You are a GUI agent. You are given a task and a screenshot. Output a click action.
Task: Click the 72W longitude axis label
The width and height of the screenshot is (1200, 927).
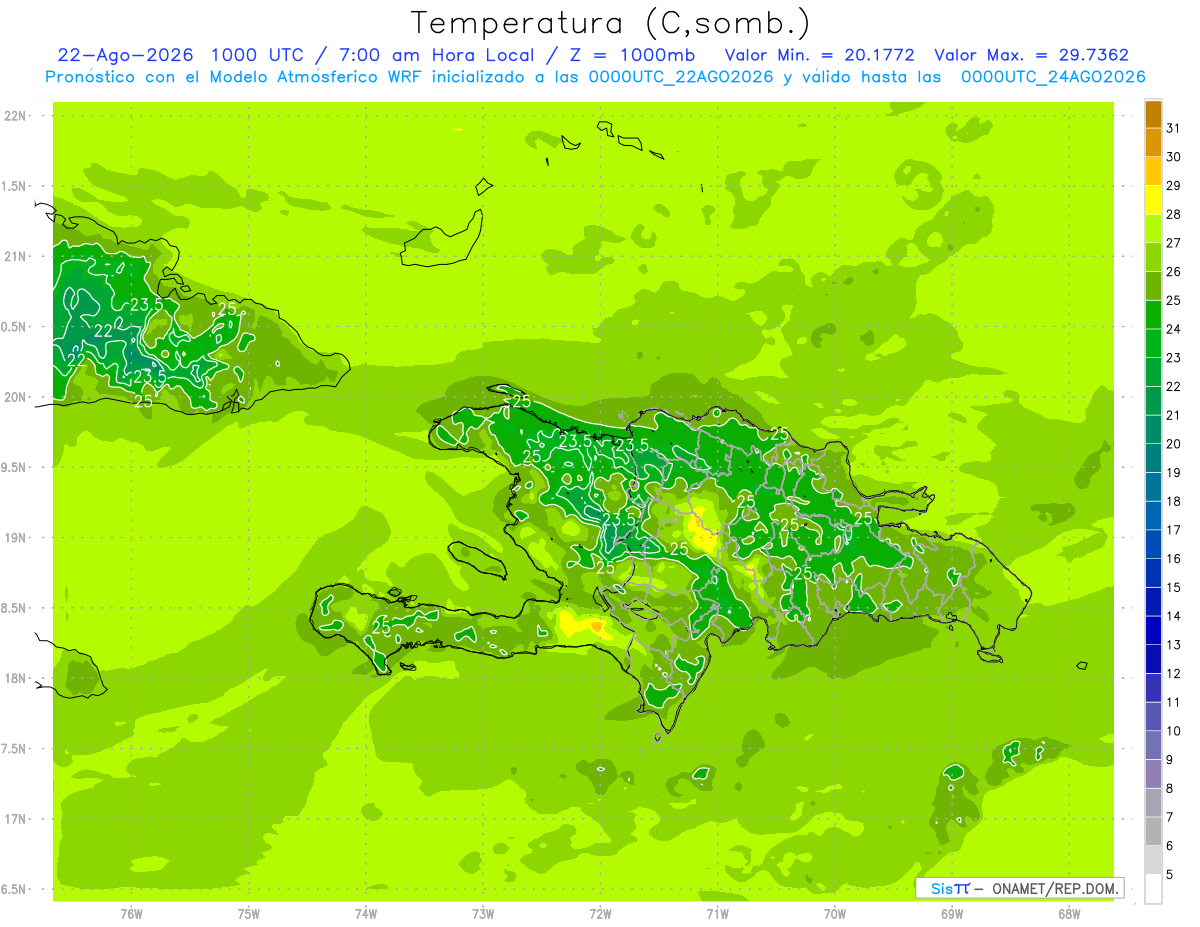(x=600, y=914)
